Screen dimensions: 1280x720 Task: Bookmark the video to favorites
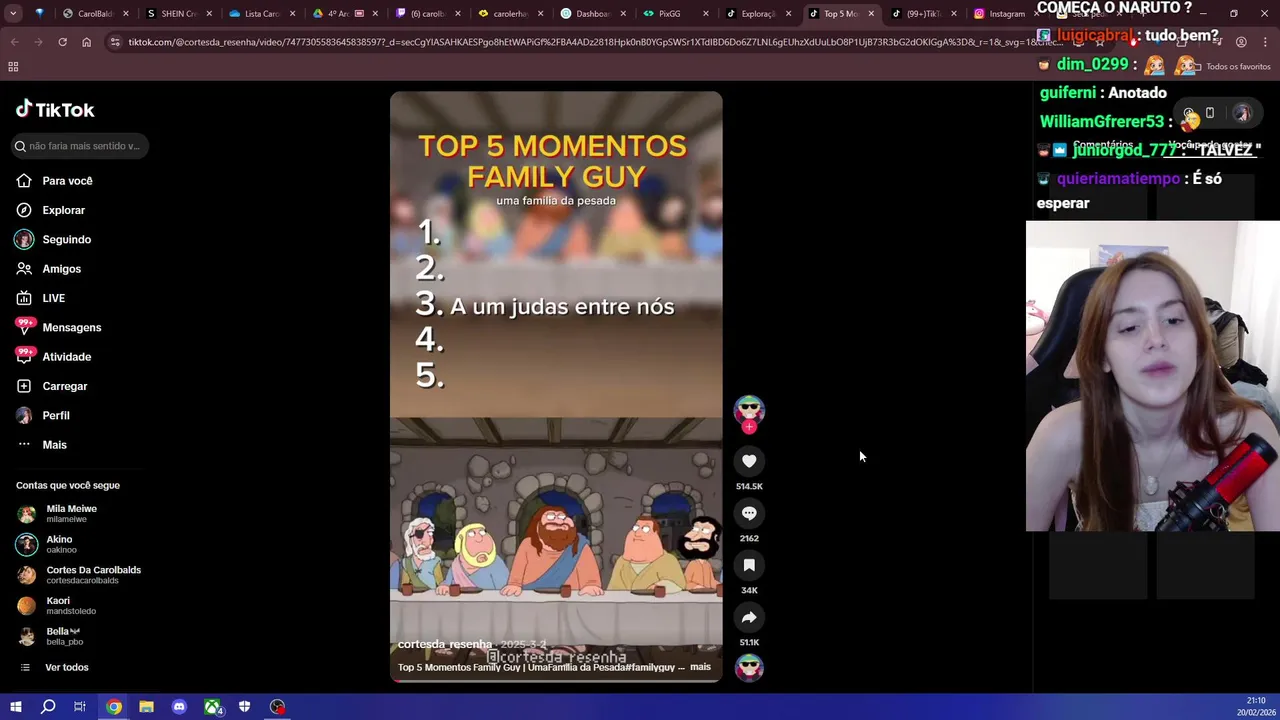click(x=749, y=565)
